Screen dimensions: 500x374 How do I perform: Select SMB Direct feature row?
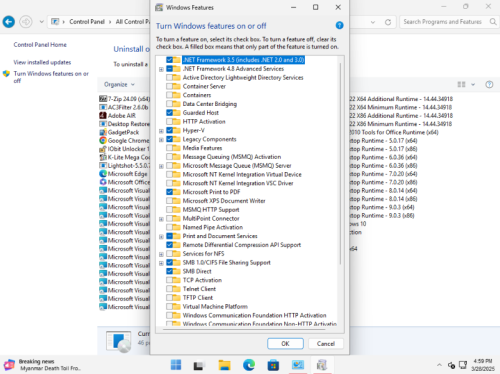coord(197,271)
